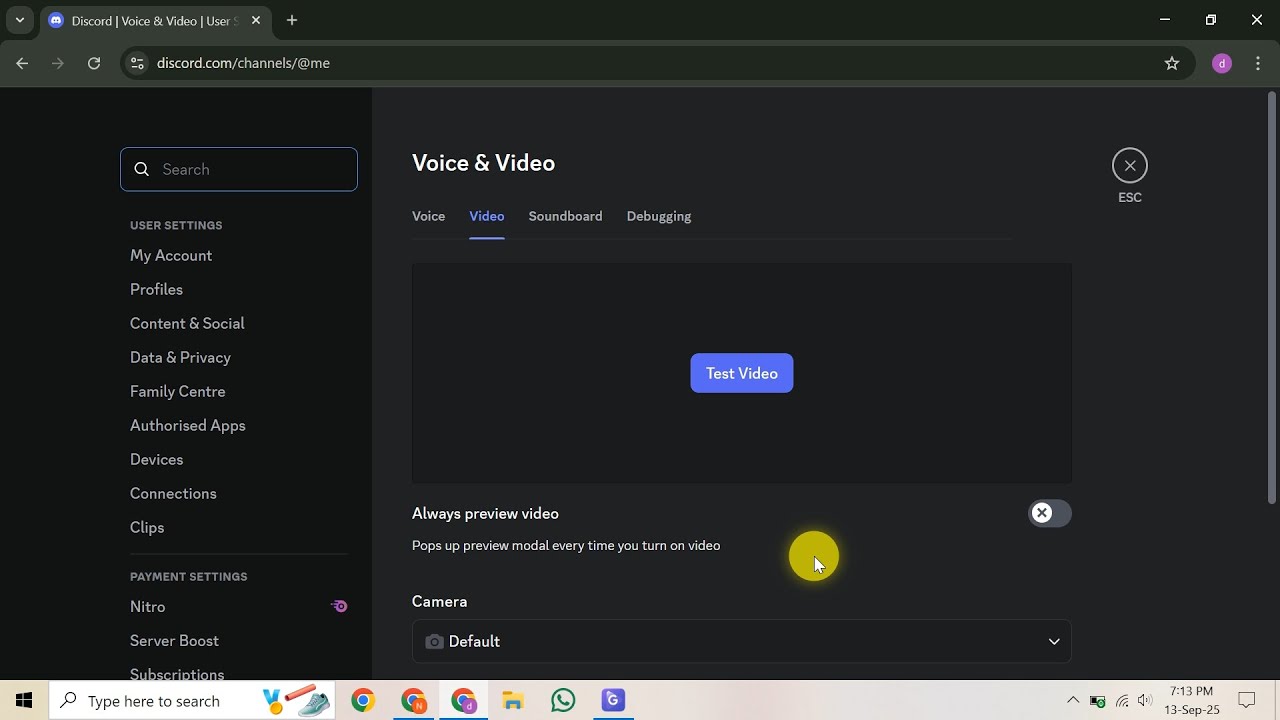Bookmark this page with the star icon
The height and width of the screenshot is (720, 1280).
1172,63
